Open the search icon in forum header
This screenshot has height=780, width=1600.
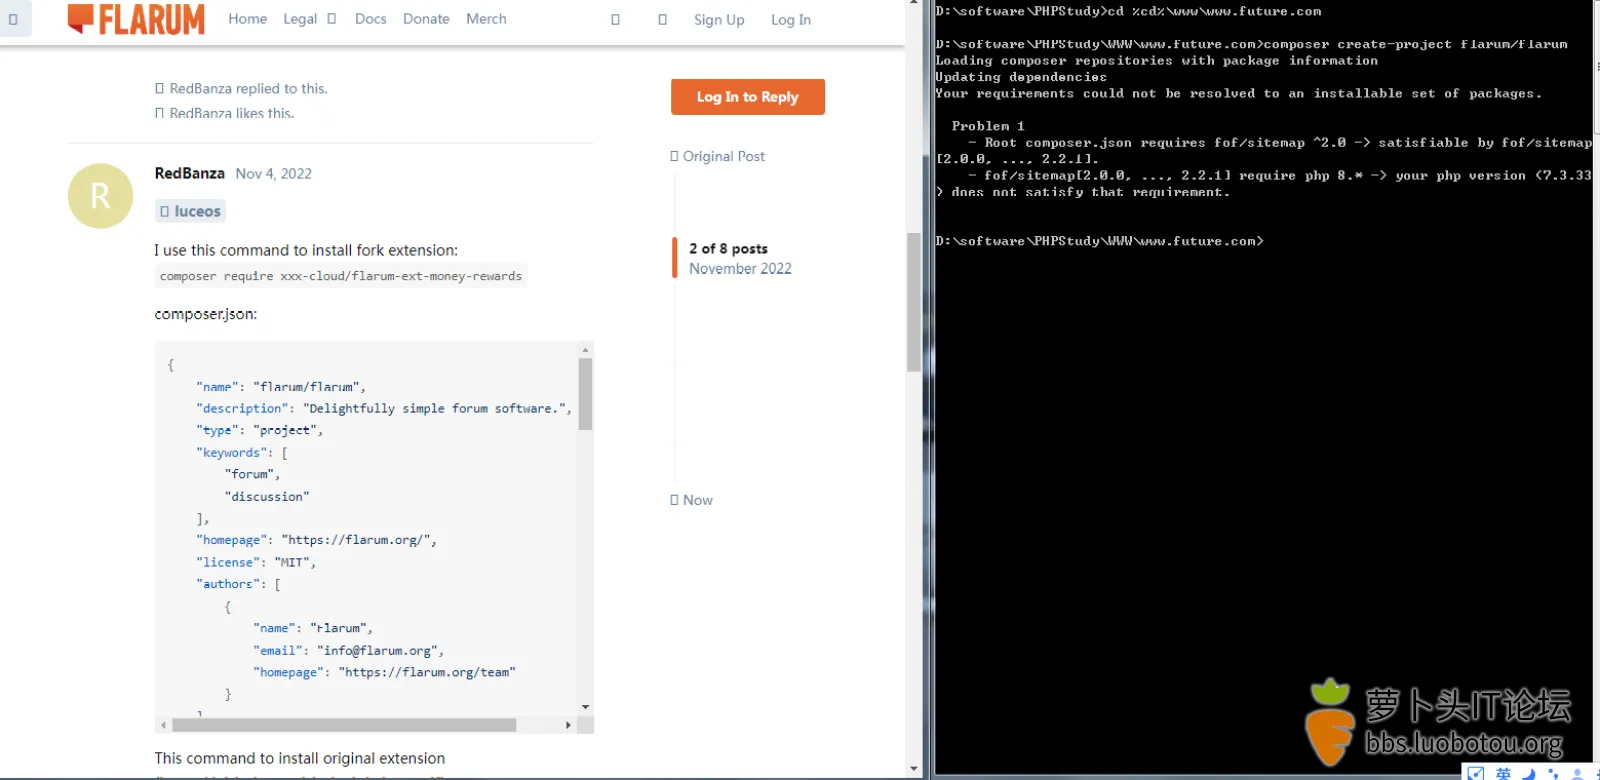(x=615, y=19)
